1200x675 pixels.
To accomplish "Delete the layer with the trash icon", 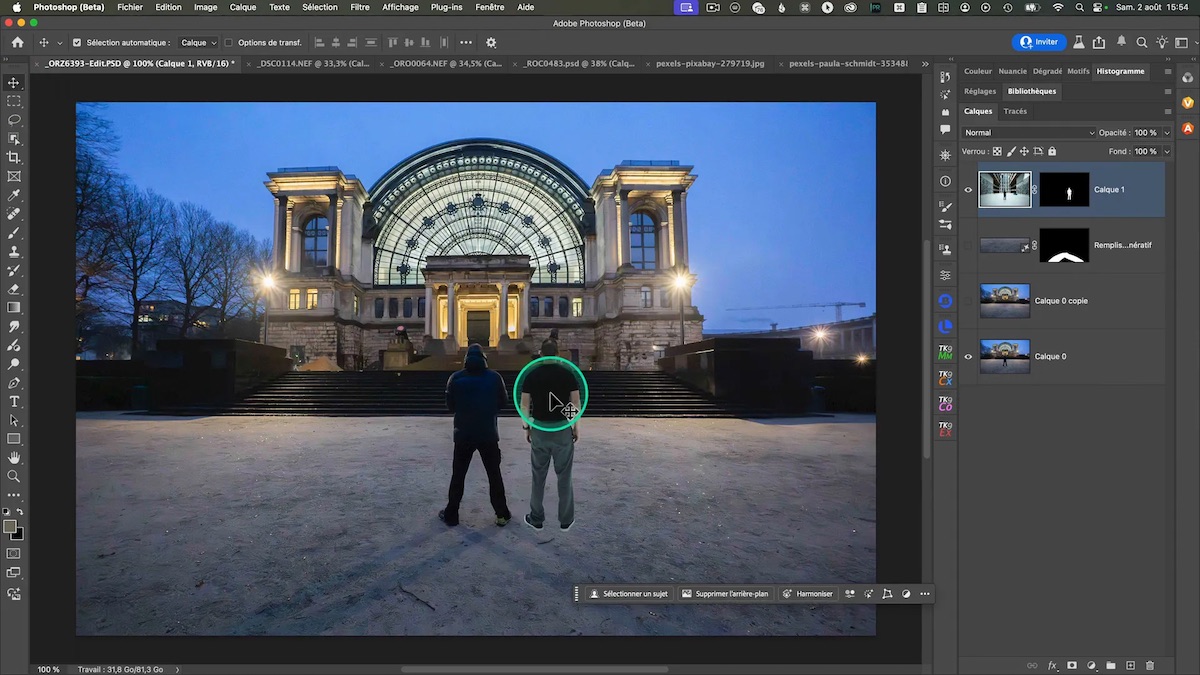I will pos(1150,665).
